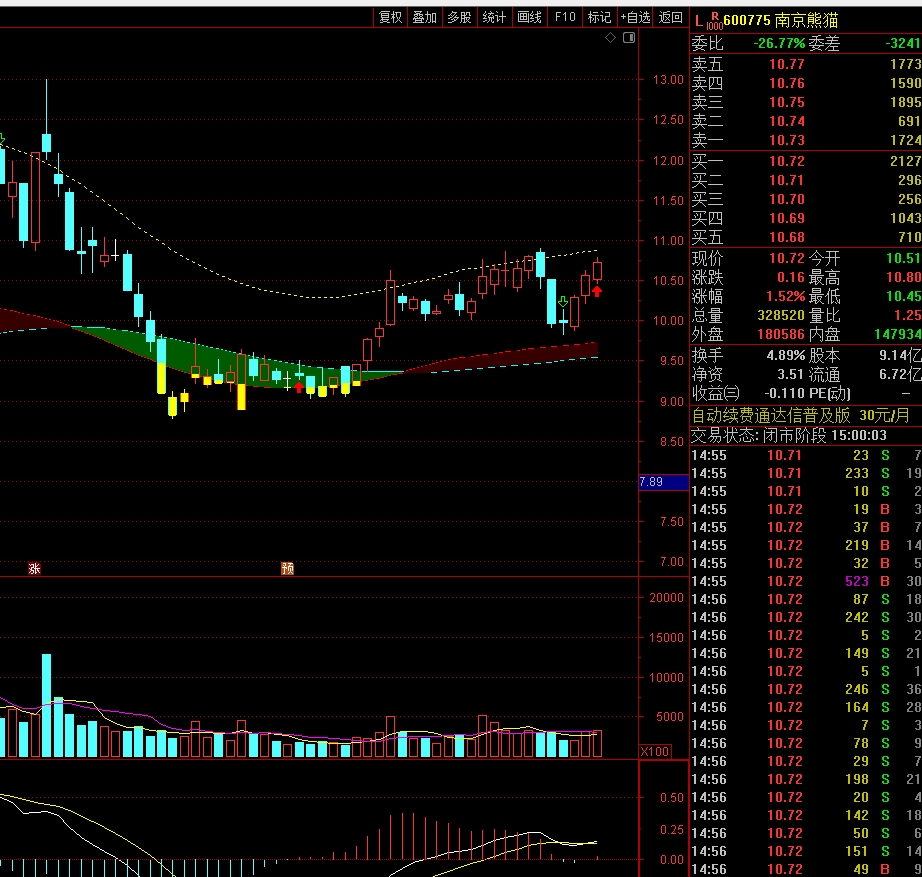Screen dimensions: 922x877
Task: Add stock via +自选 button
Action: tap(635, 18)
